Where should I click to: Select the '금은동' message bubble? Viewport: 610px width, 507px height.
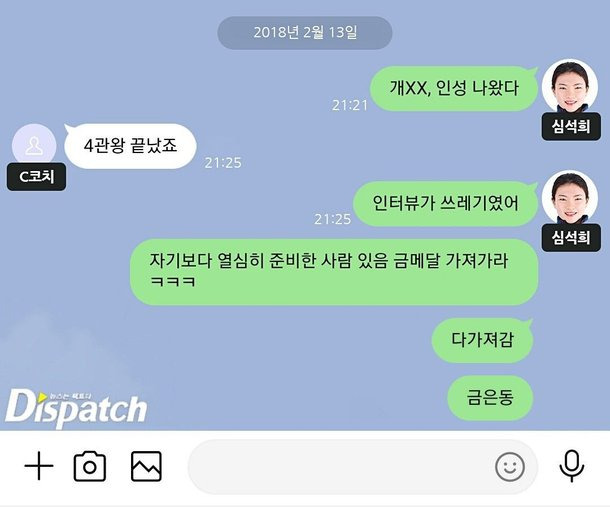pos(490,398)
